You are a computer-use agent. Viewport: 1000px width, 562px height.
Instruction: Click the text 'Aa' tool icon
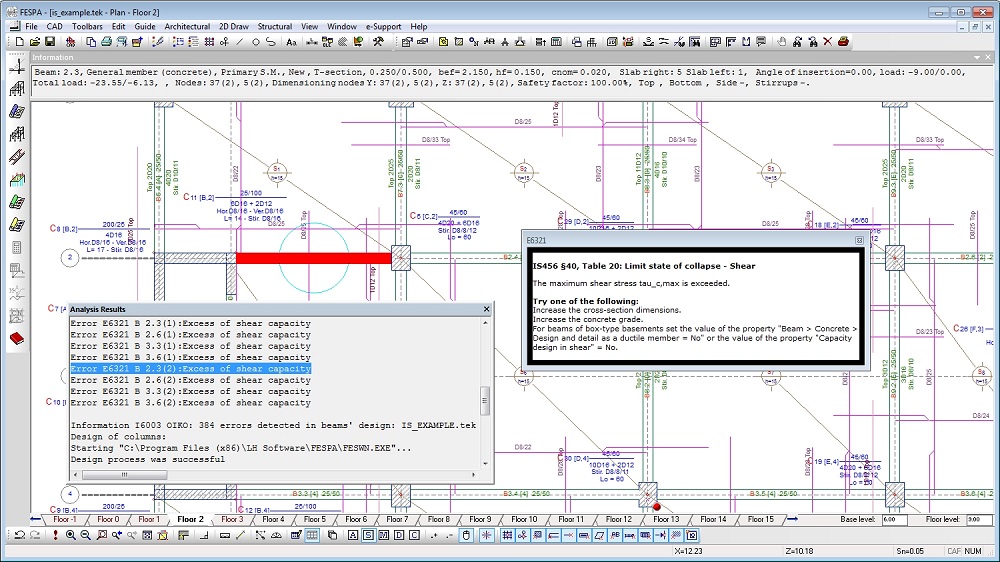coord(291,42)
